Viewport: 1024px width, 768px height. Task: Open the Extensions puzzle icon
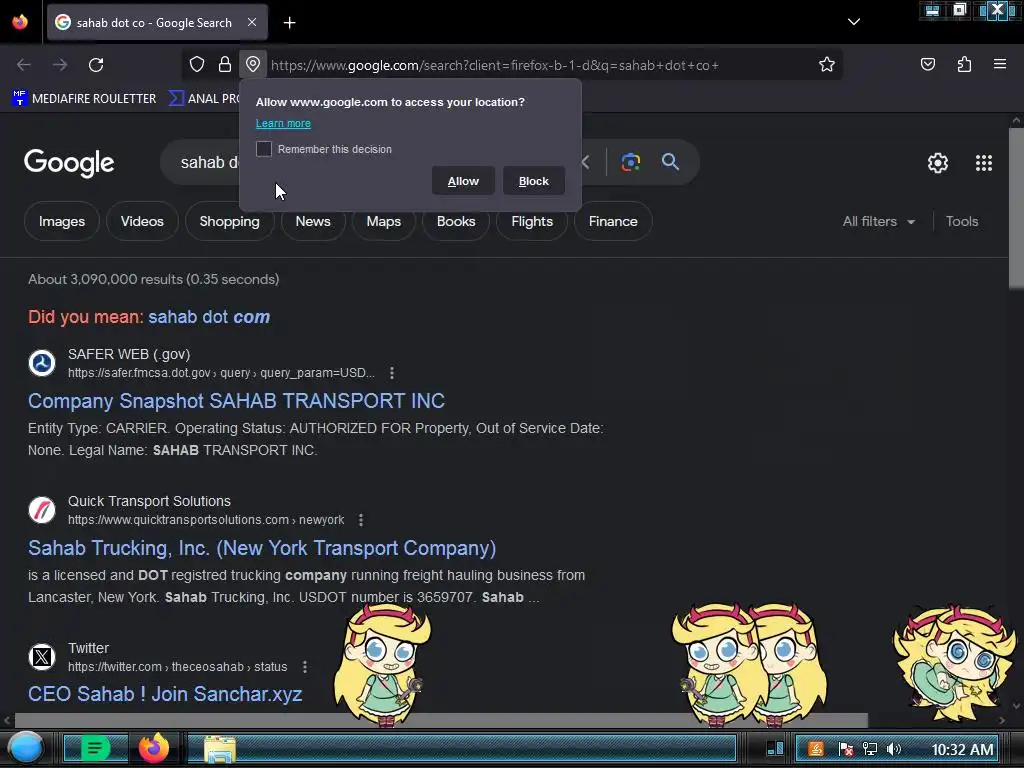pyautogui.click(x=964, y=65)
